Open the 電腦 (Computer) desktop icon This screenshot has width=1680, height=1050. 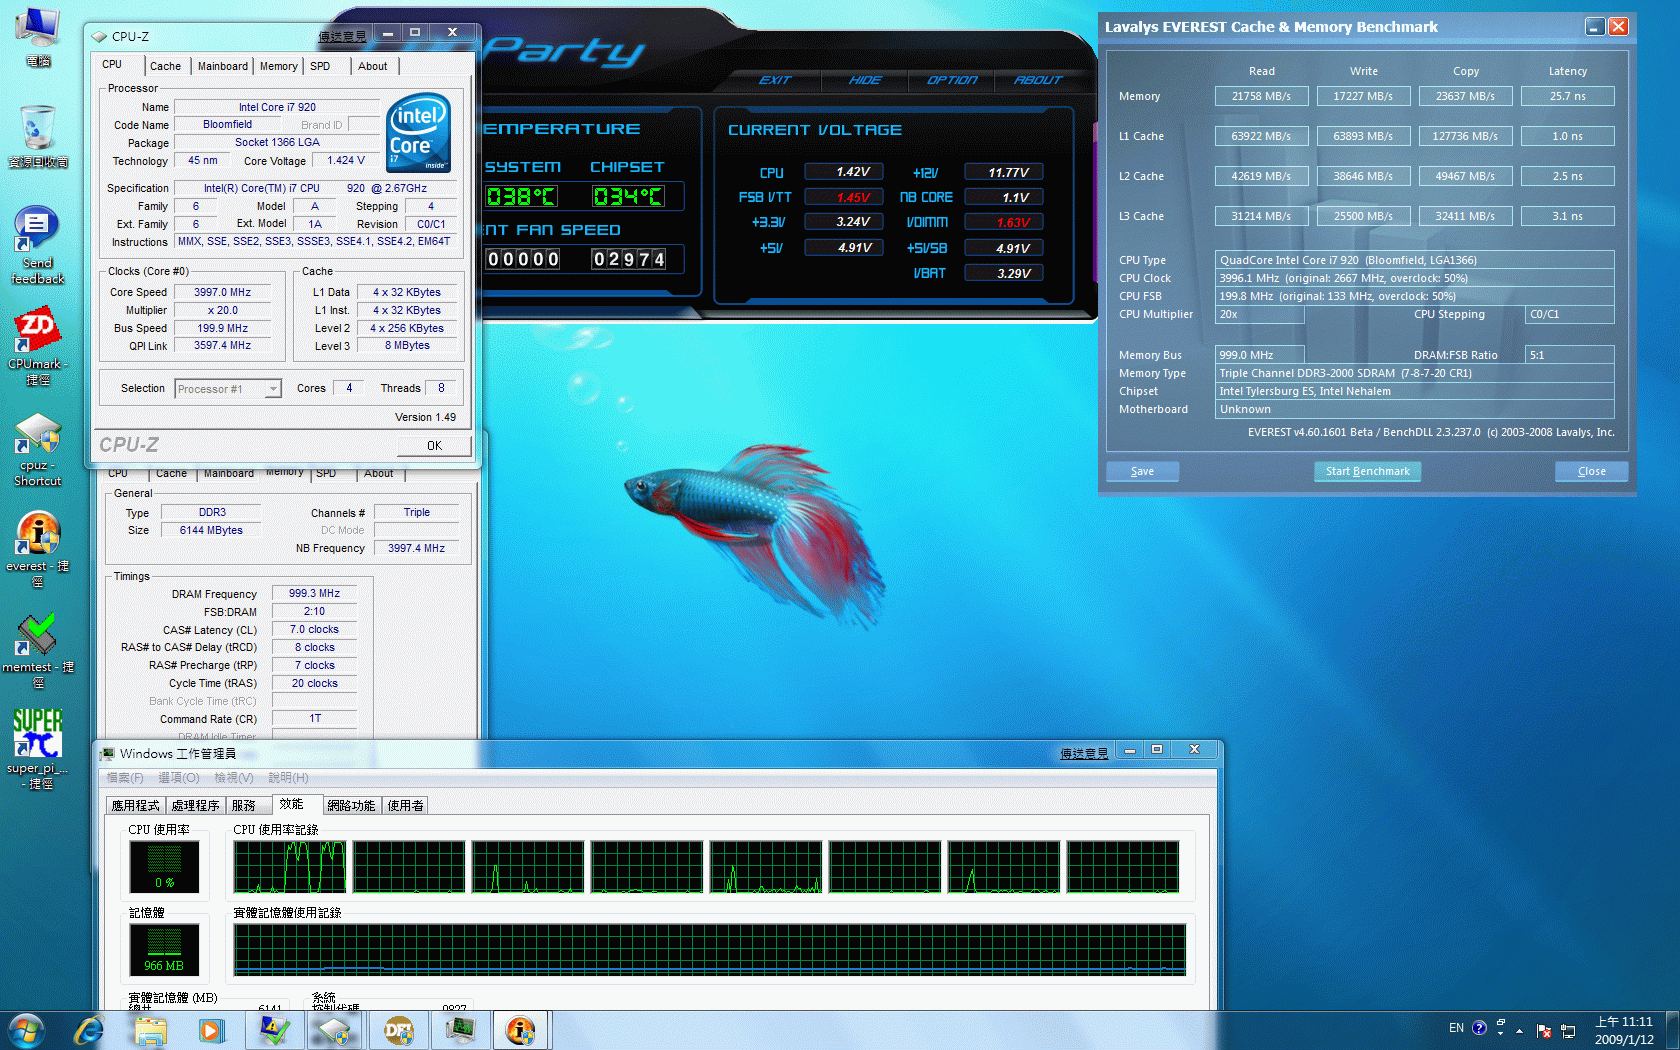(x=38, y=38)
